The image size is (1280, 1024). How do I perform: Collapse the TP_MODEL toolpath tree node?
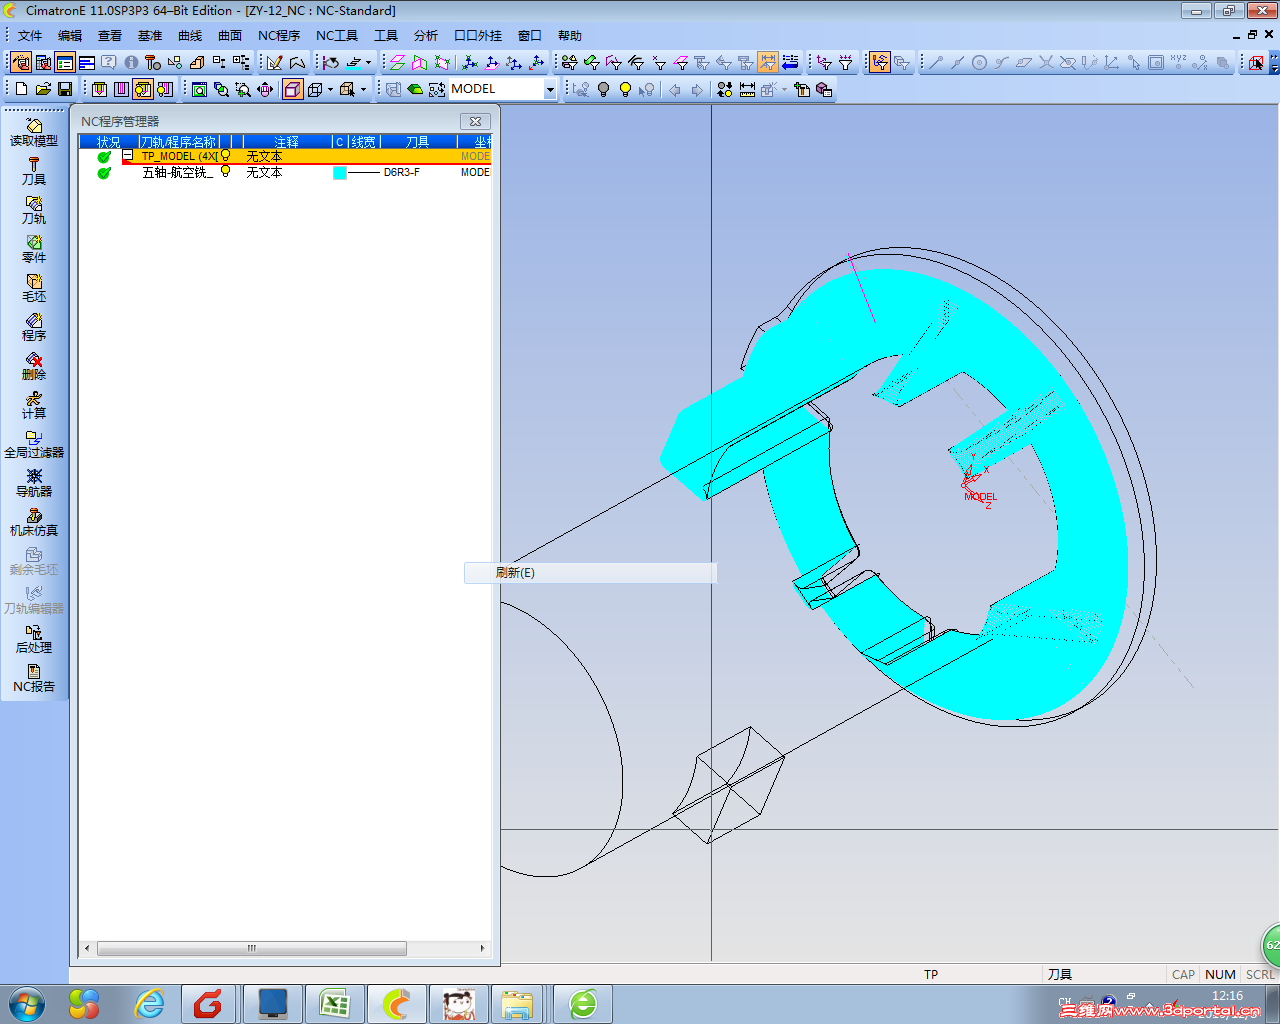point(128,156)
